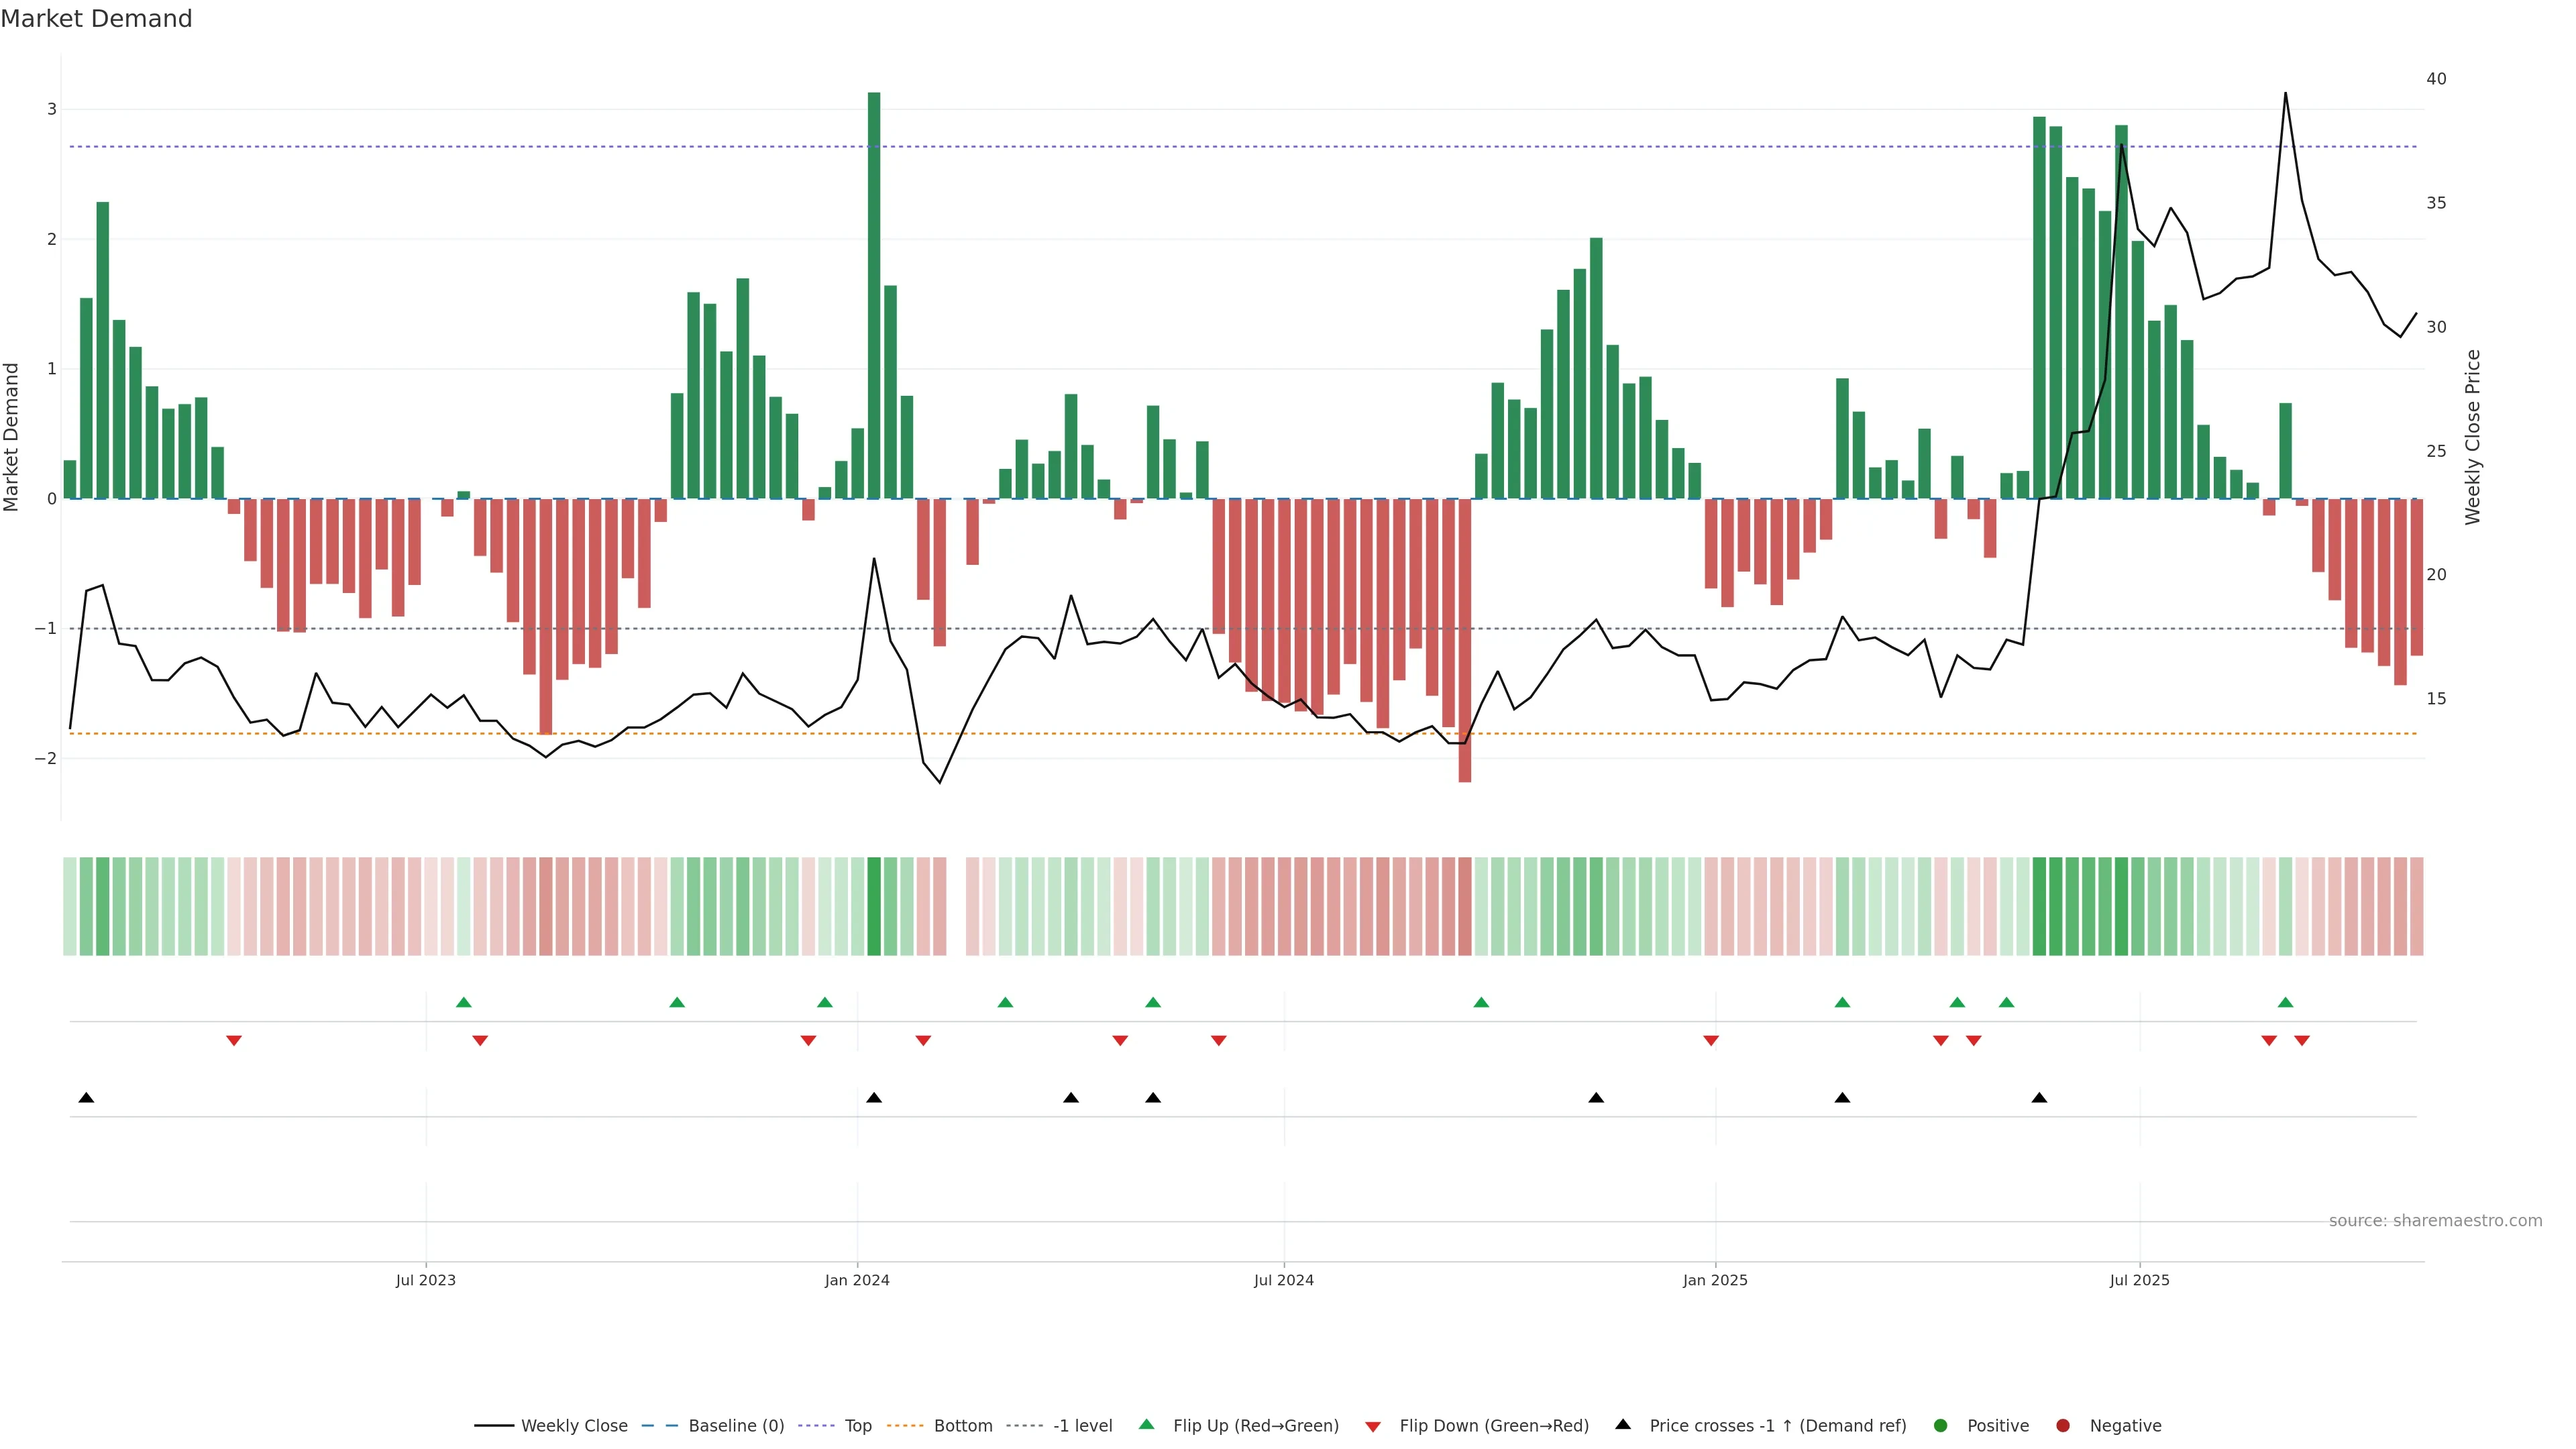2576x1449 pixels.
Task: Click the Market Demand chart title
Action: click(96, 19)
